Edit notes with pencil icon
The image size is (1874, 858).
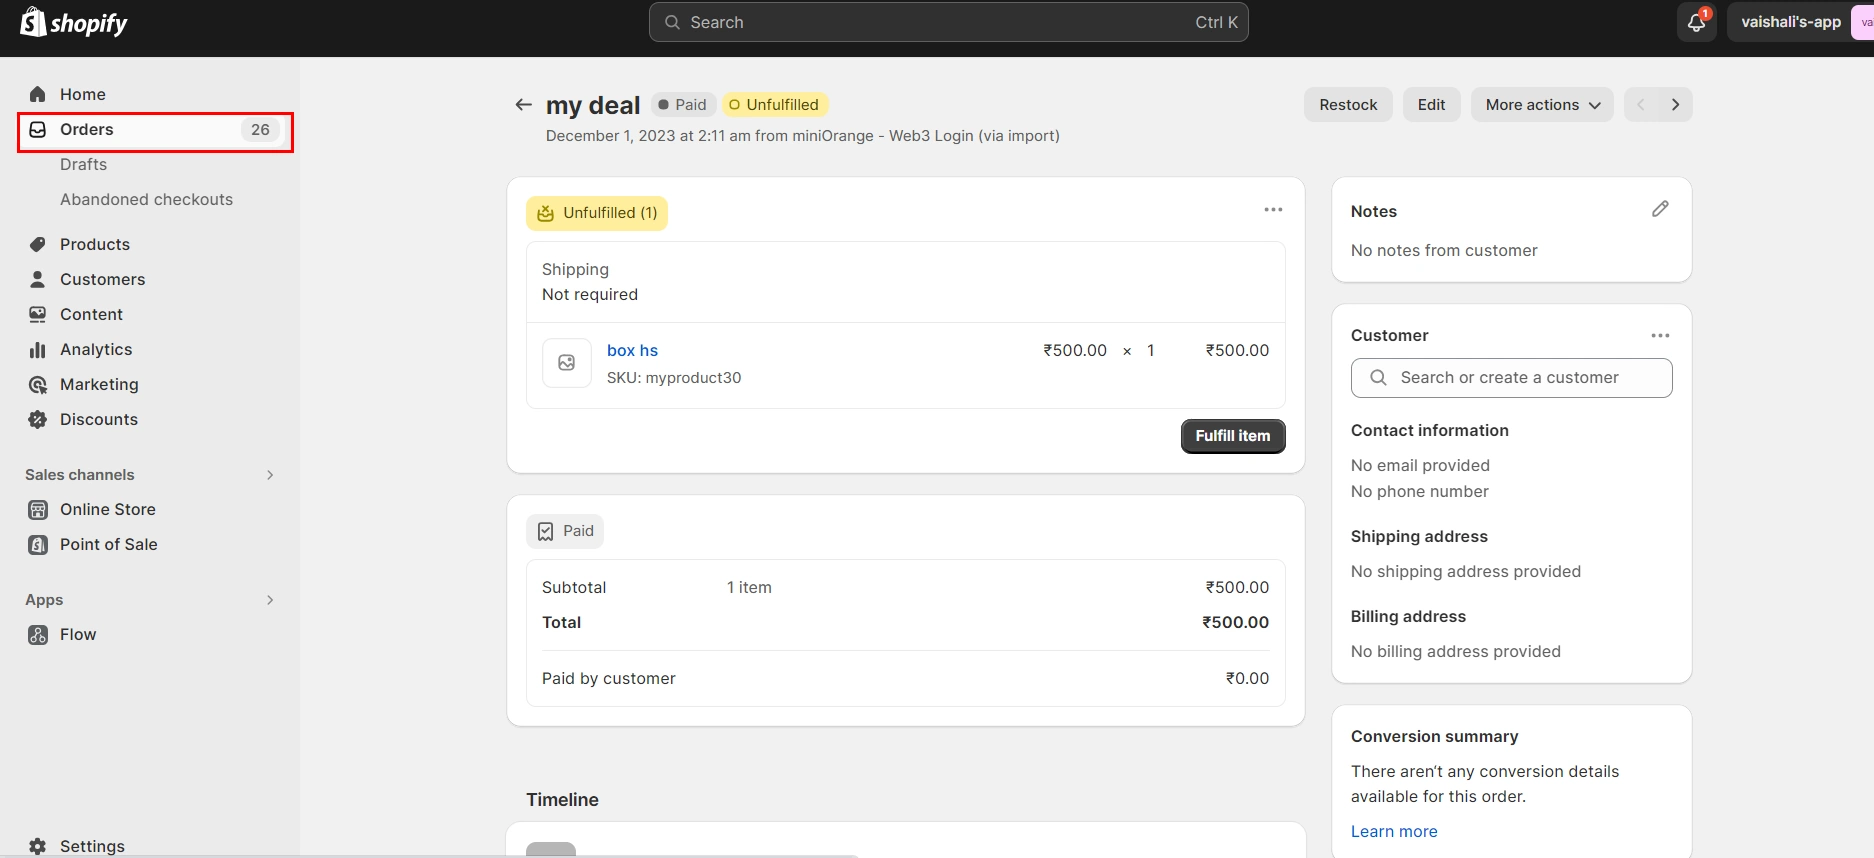1660,209
